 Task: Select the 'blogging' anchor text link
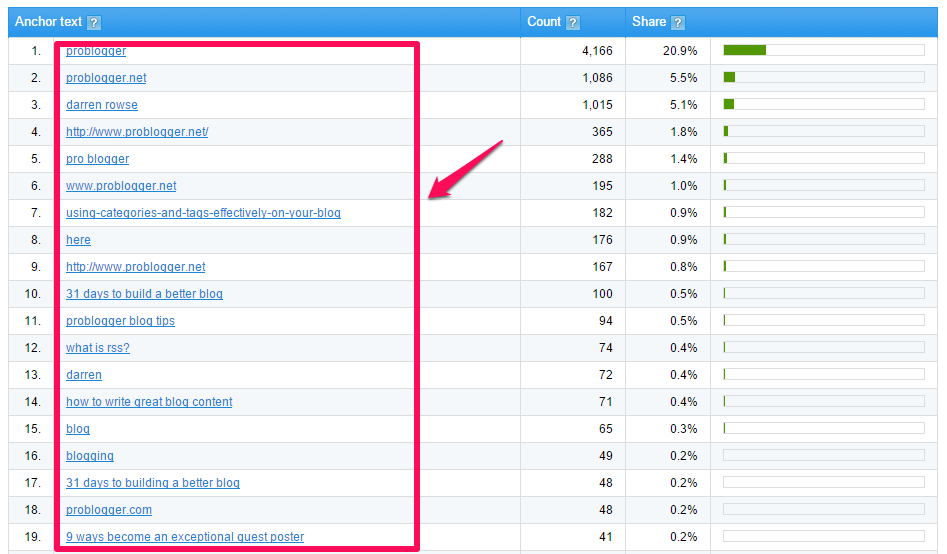click(90, 456)
